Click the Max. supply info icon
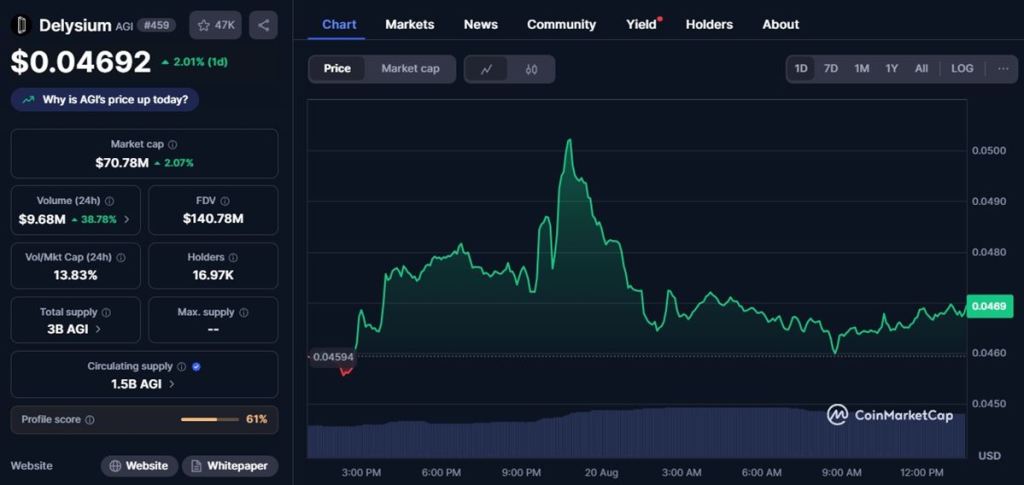Viewport: 1024px width, 485px height. pyautogui.click(x=244, y=313)
